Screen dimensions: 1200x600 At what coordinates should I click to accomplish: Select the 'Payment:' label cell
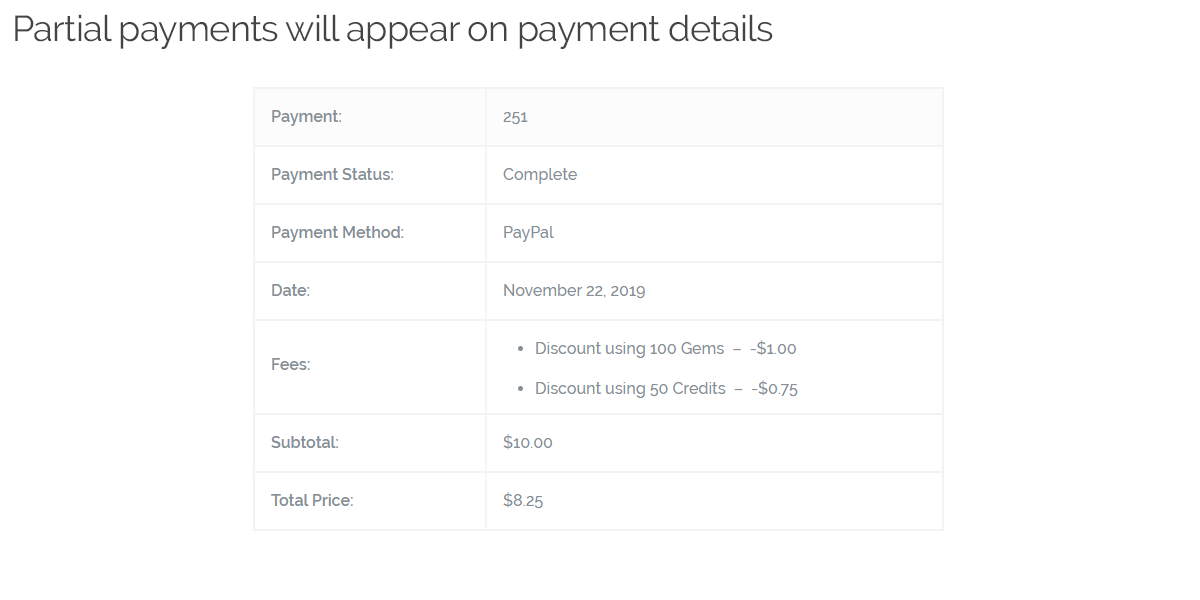point(370,117)
